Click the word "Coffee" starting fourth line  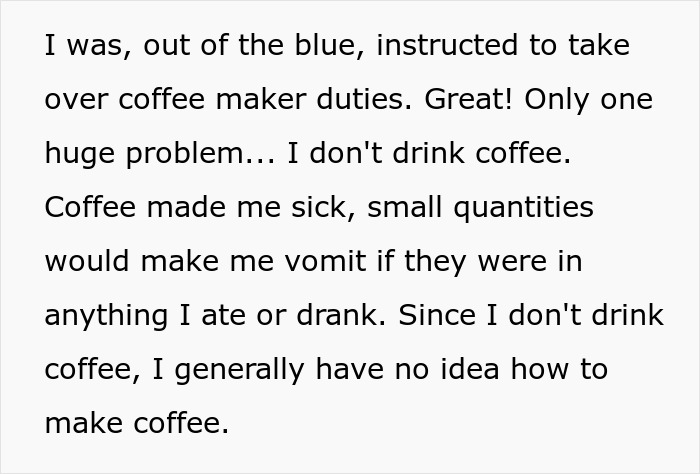click(90, 207)
